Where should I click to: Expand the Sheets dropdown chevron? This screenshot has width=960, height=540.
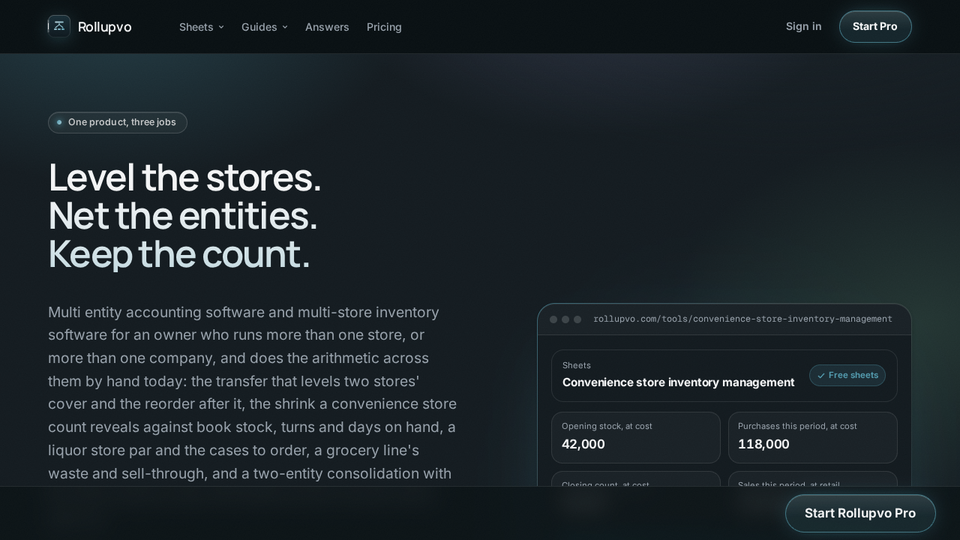[x=221, y=27]
